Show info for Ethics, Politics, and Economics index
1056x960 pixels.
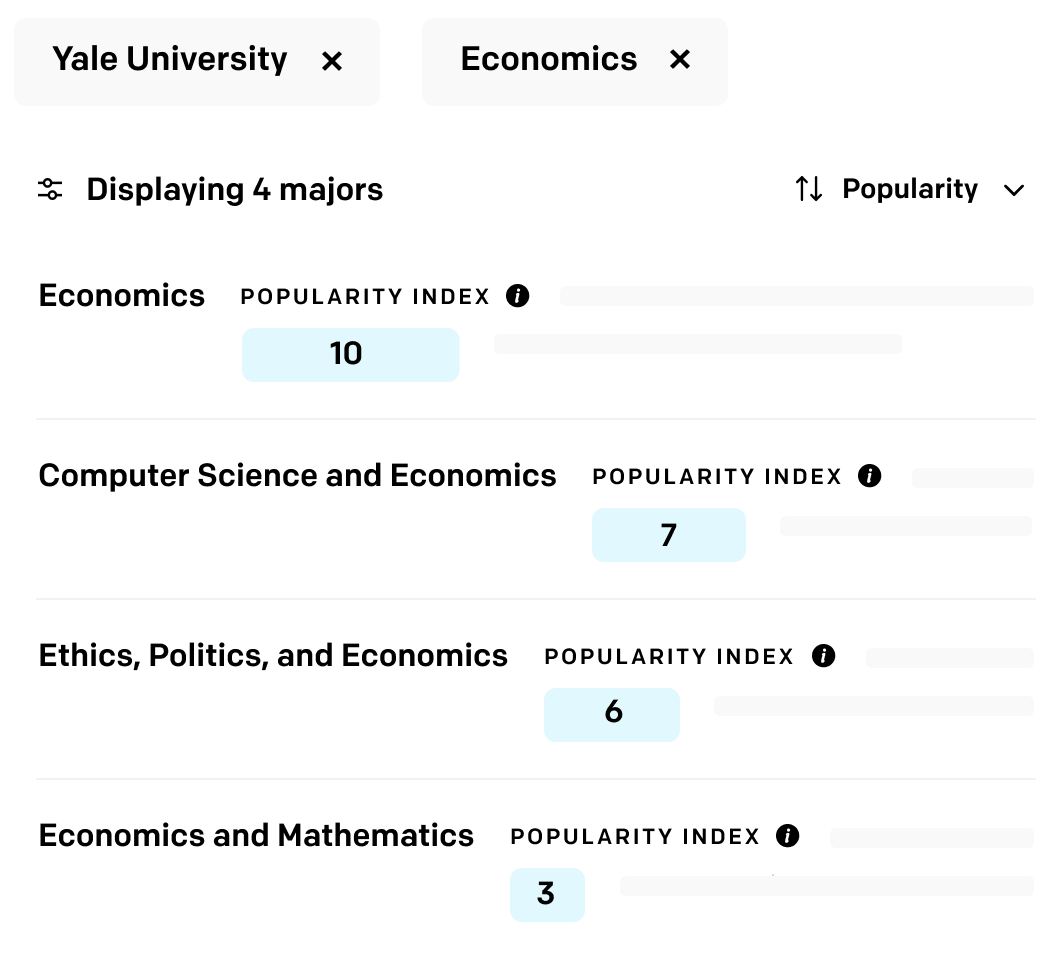[x=823, y=655]
